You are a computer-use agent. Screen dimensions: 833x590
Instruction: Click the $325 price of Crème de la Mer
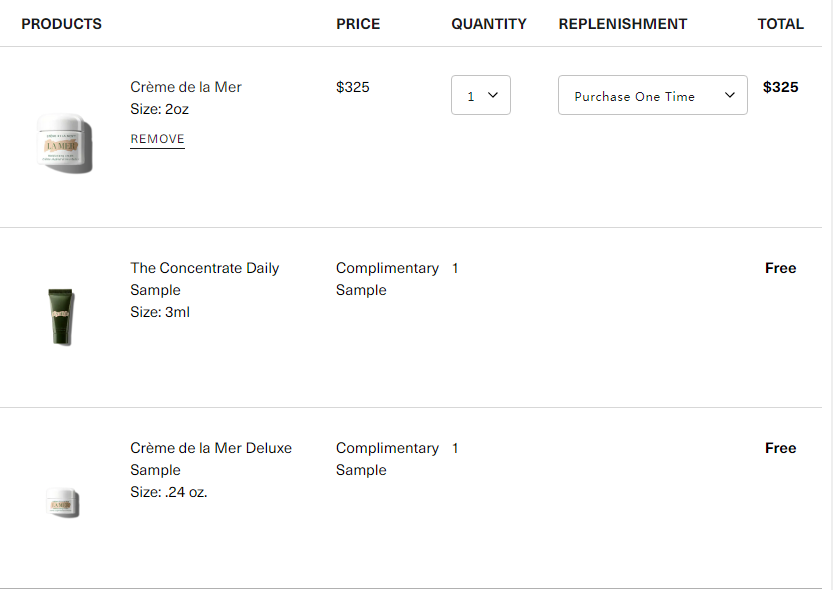coord(353,87)
